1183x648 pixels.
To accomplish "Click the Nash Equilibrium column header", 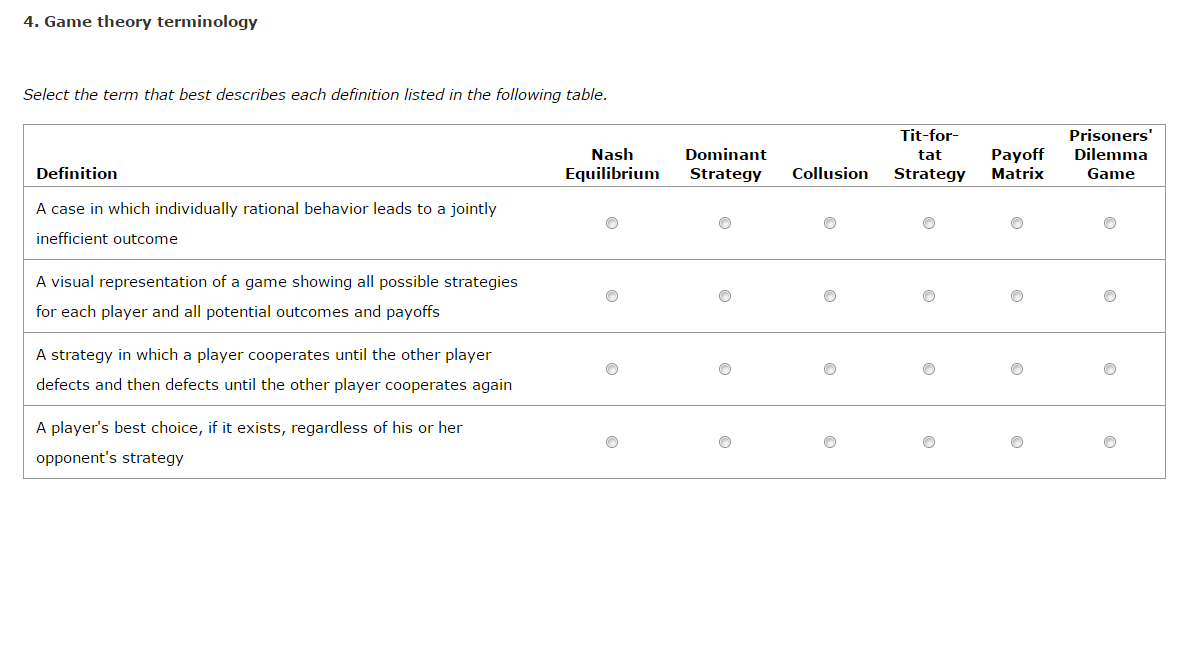I will (x=612, y=164).
